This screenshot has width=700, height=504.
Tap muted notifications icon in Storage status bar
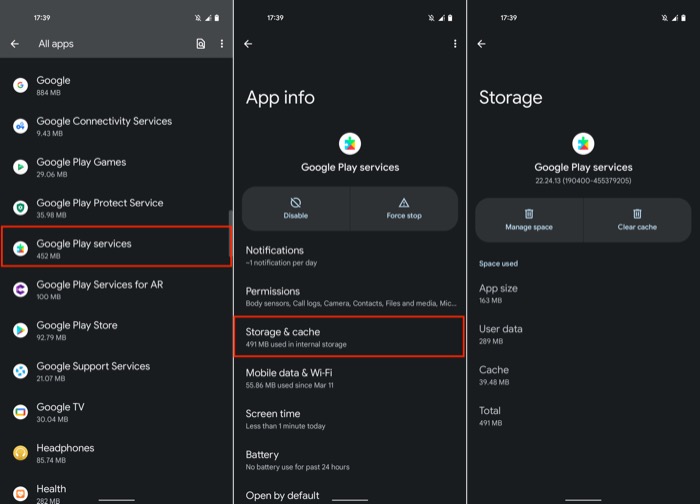664,18
